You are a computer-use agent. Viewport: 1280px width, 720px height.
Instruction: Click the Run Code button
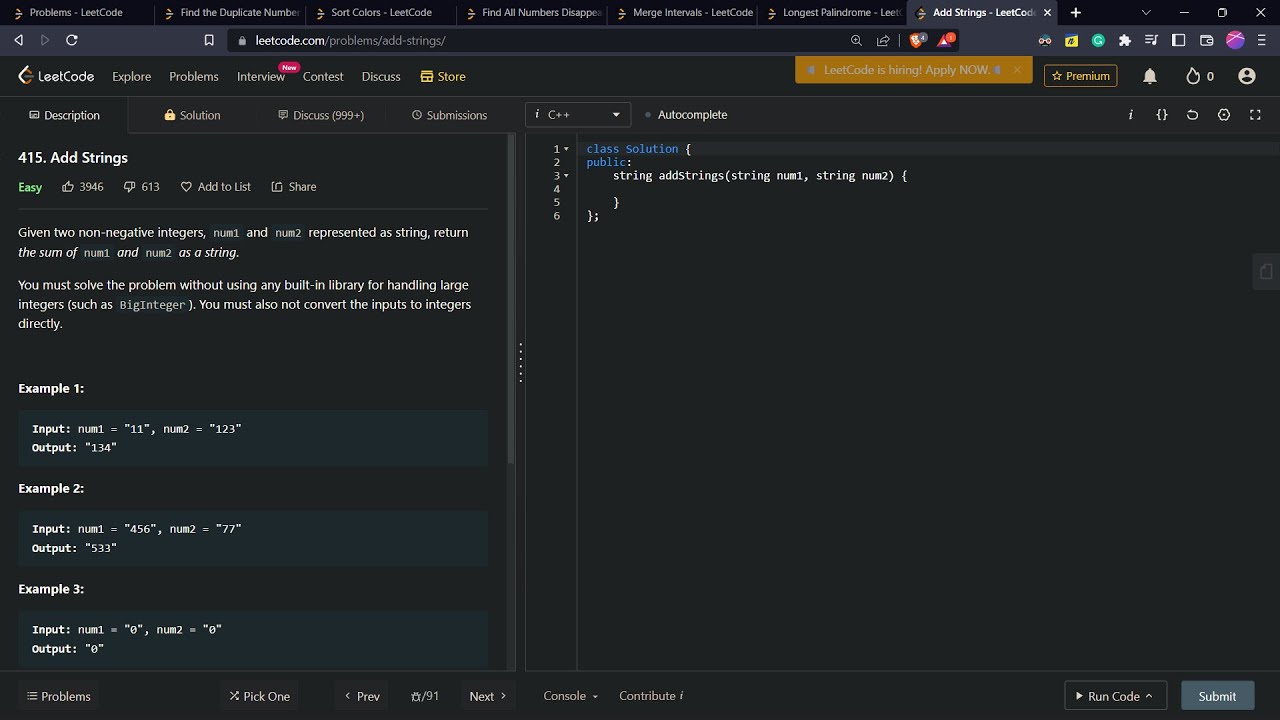[1114, 696]
